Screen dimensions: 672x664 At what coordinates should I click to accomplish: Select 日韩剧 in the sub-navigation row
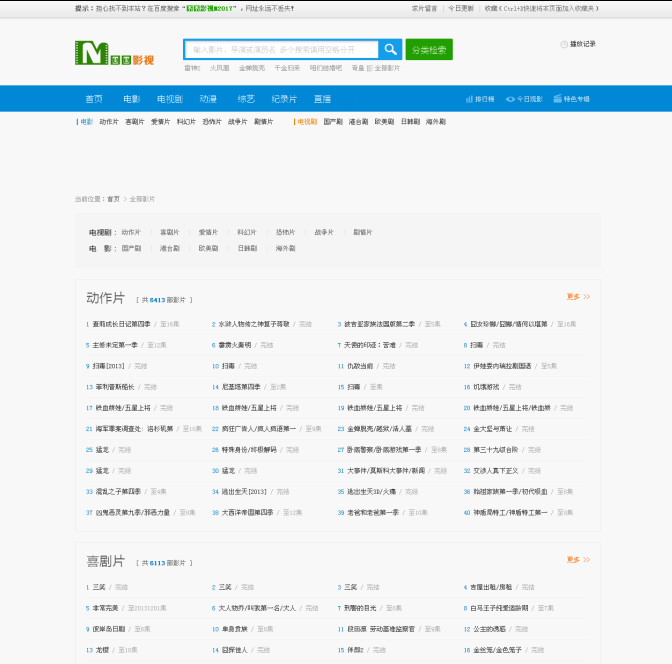click(x=410, y=122)
